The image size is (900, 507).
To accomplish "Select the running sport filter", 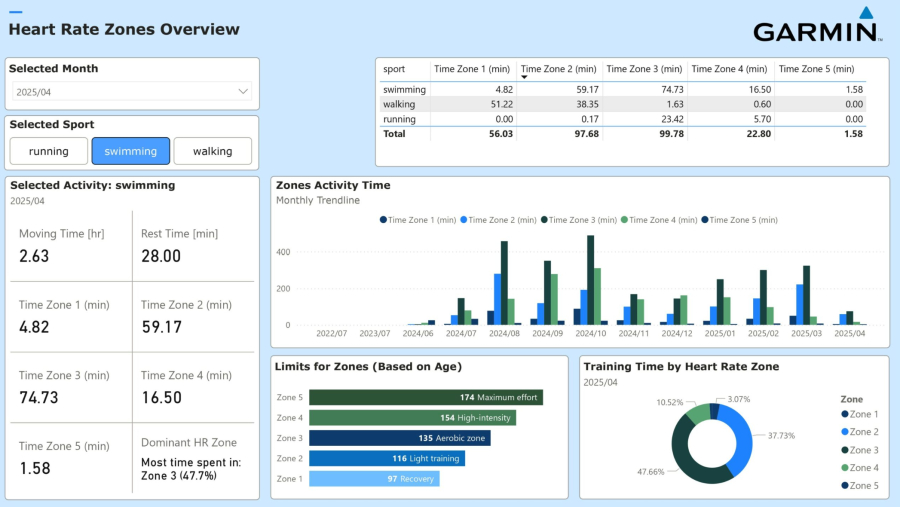I will tap(49, 151).
